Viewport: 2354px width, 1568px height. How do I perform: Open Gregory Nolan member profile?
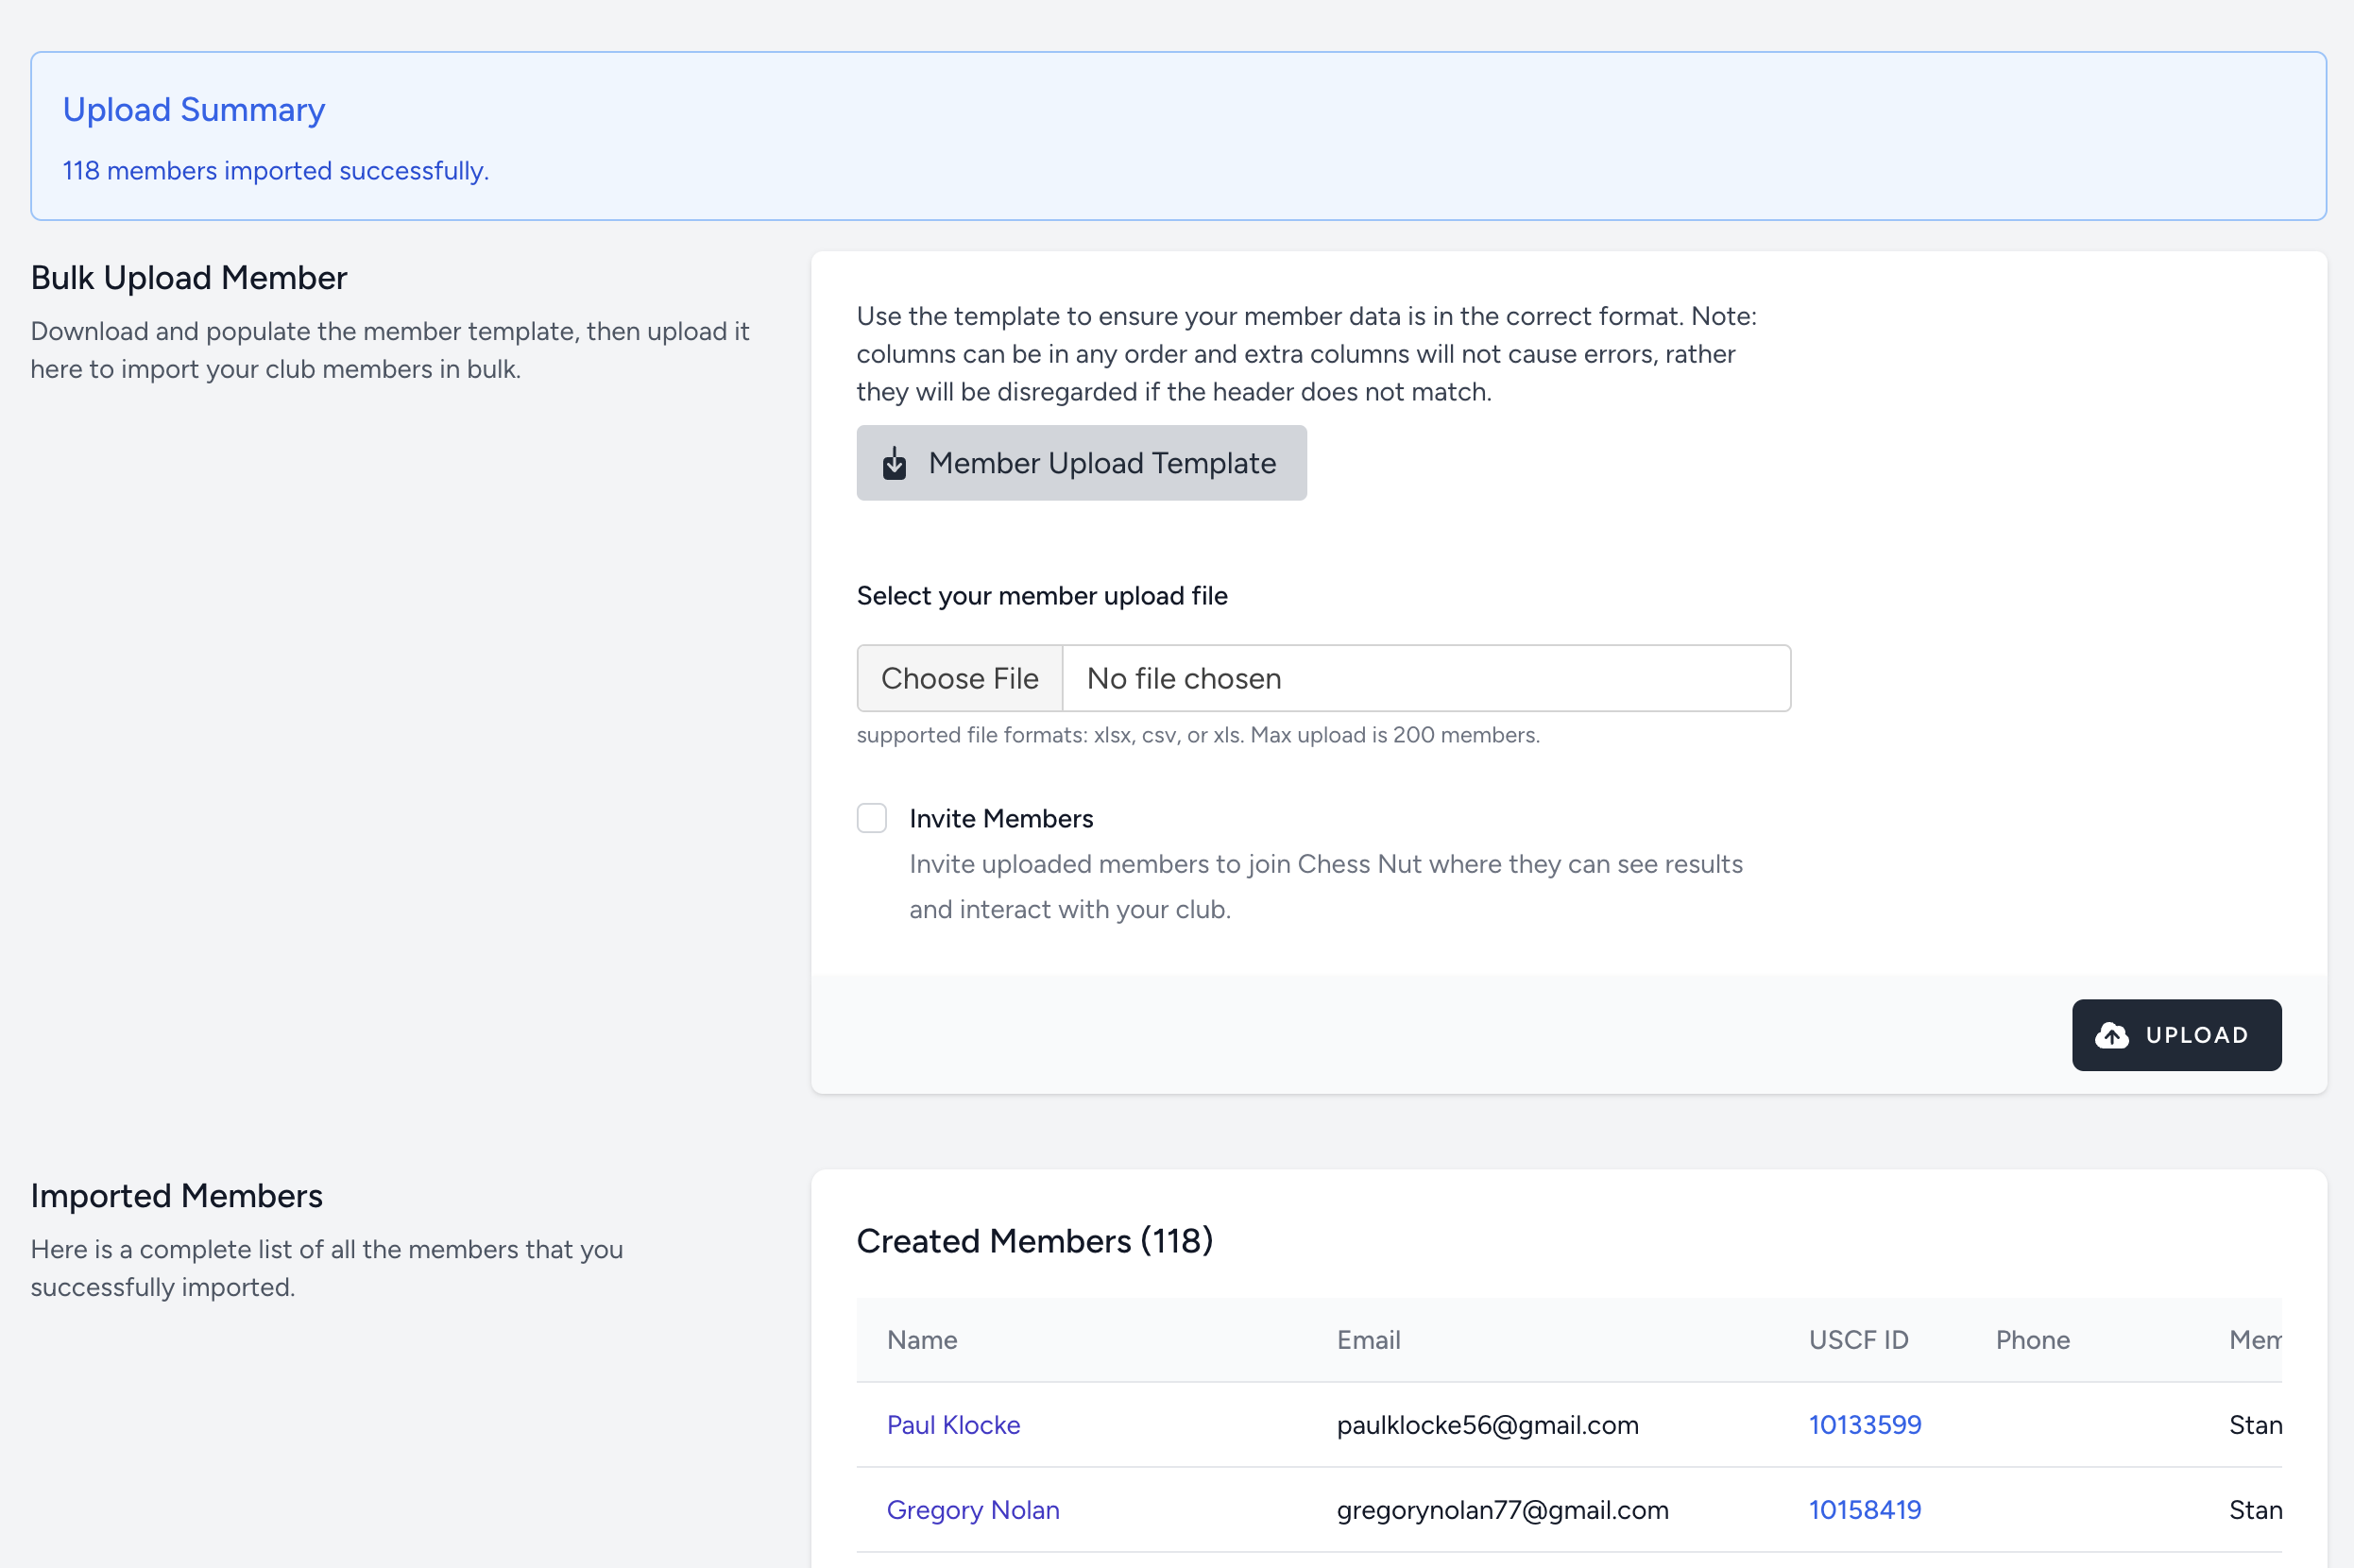click(x=972, y=1509)
